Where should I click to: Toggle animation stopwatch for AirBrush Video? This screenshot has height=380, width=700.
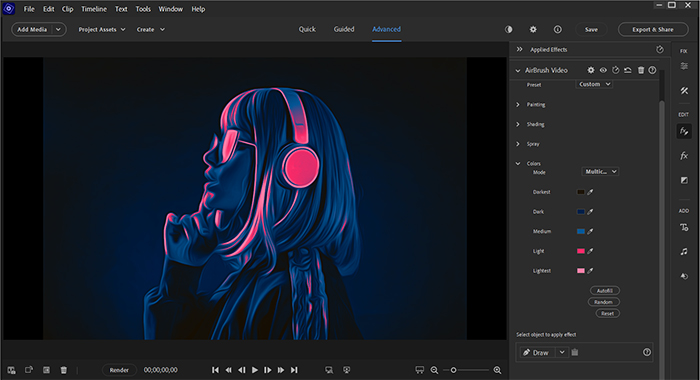point(616,70)
